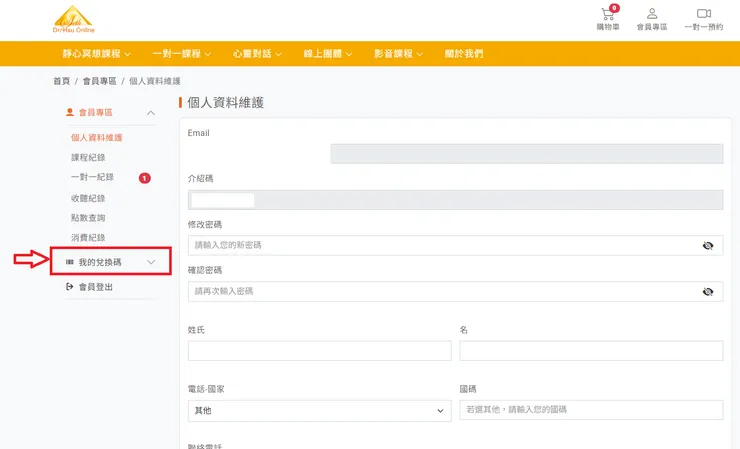The image size is (740, 449).
Task: Open the 一對一預約 video camera icon
Action: point(704,14)
